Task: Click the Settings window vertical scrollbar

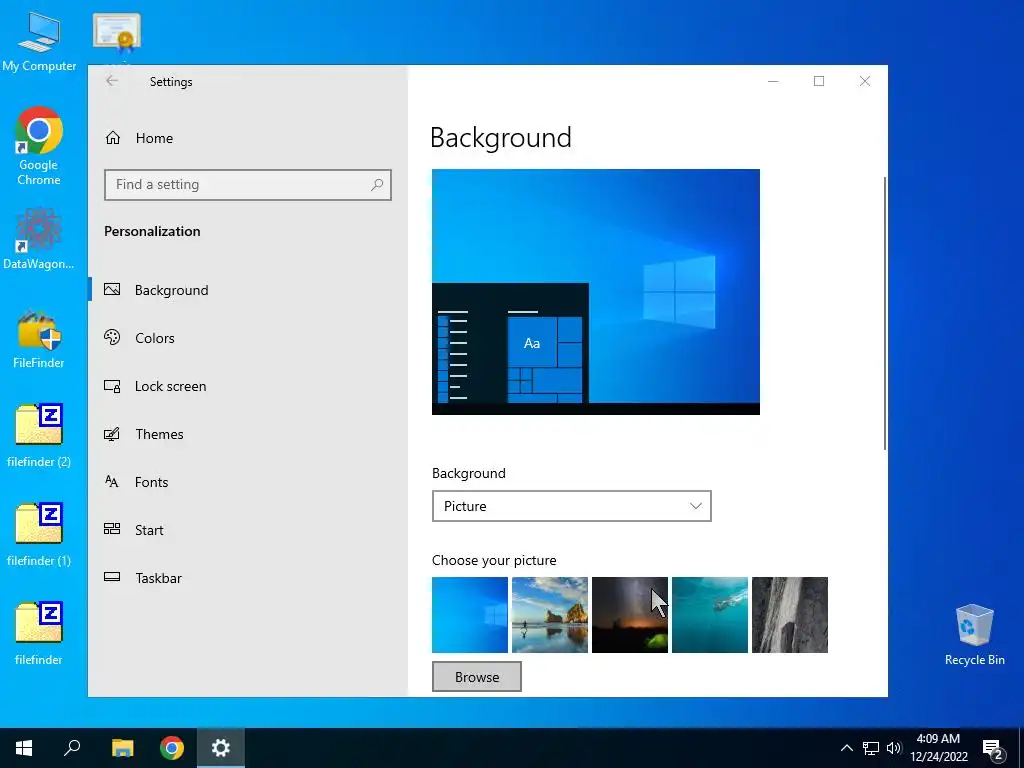Action: pos(885,313)
